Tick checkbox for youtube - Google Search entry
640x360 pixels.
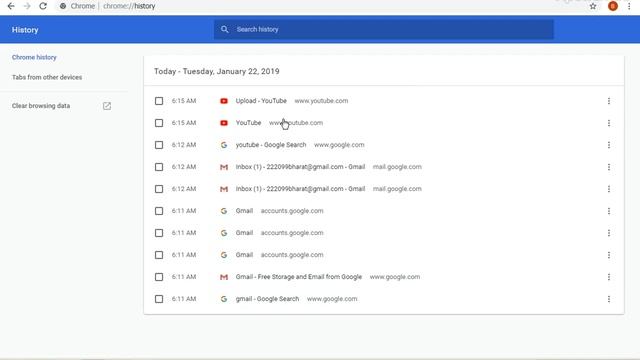pyautogui.click(x=159, y=145)
